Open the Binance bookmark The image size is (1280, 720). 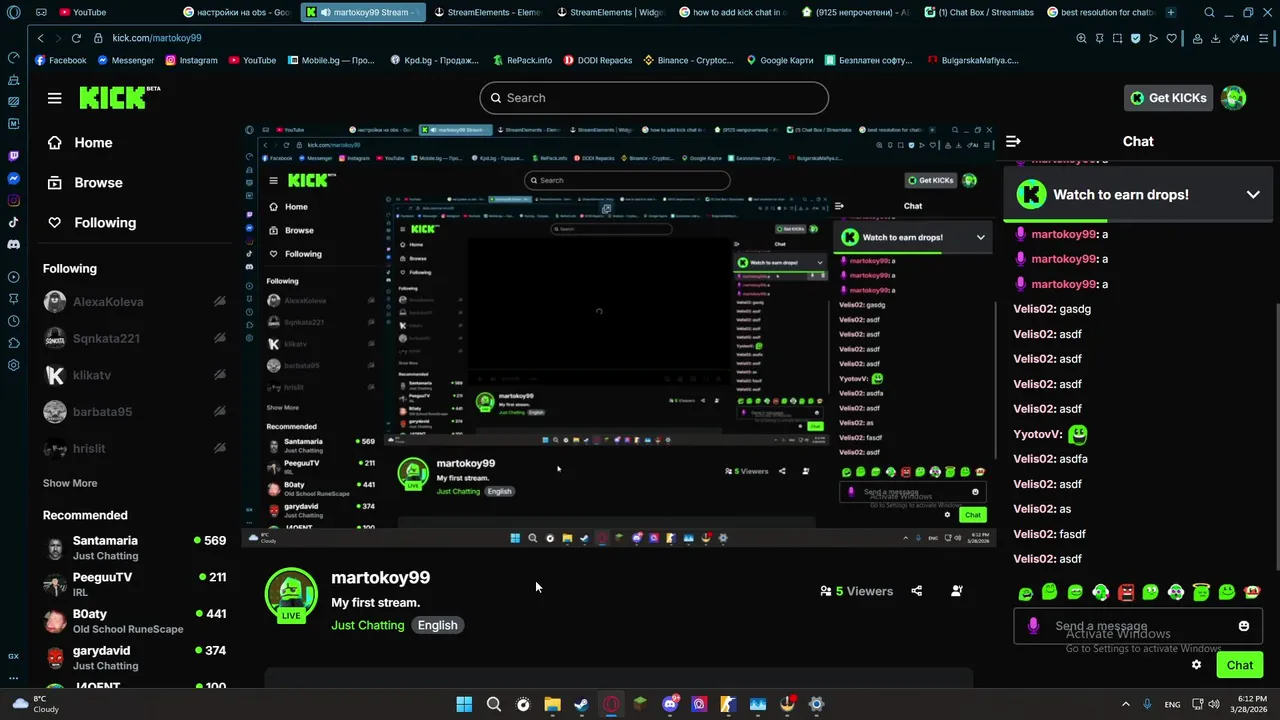tap(688, 60)
